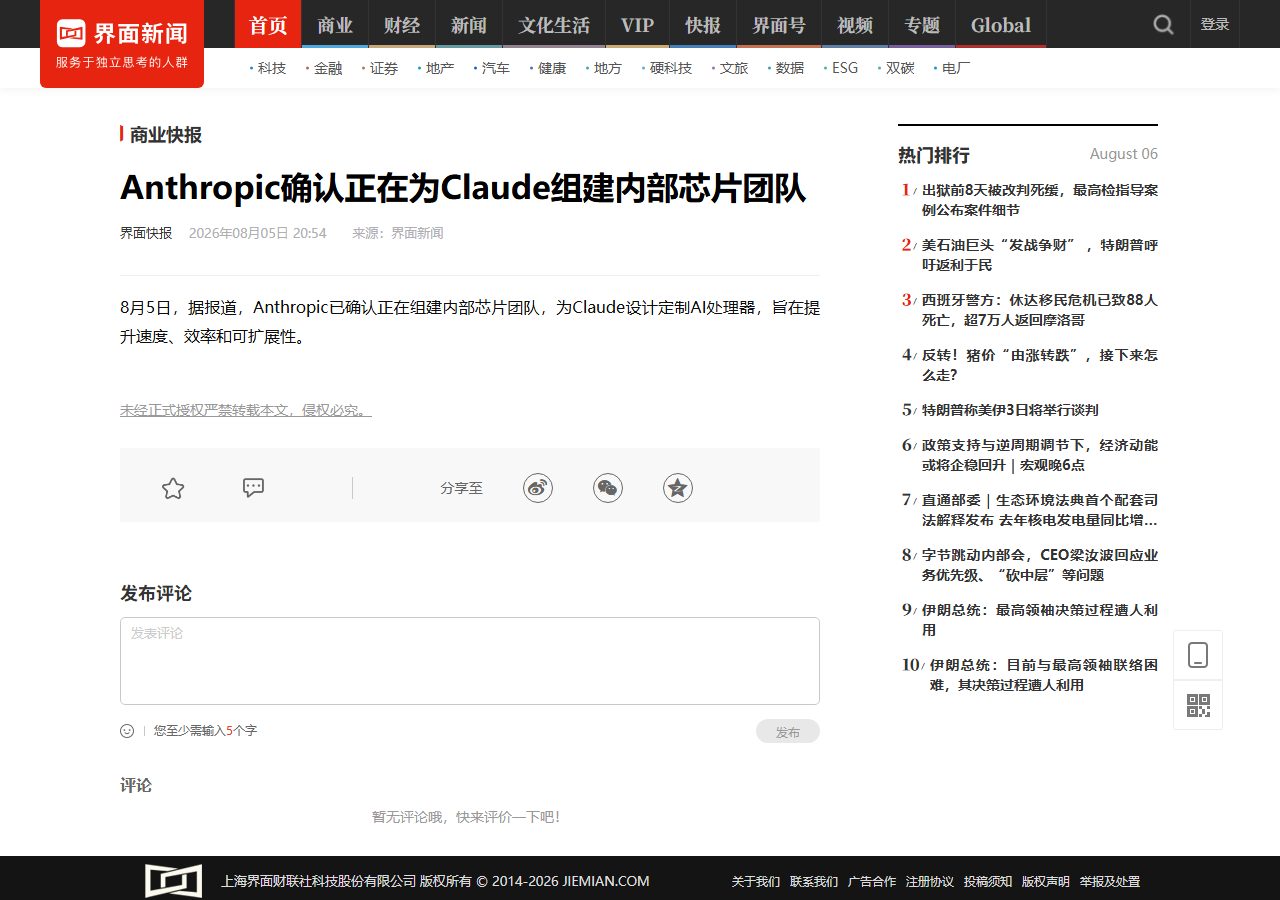This screenshot has width=1280, height=900.
Task: Go to 硬科技 subcategory
Action: tap(671, 68)
